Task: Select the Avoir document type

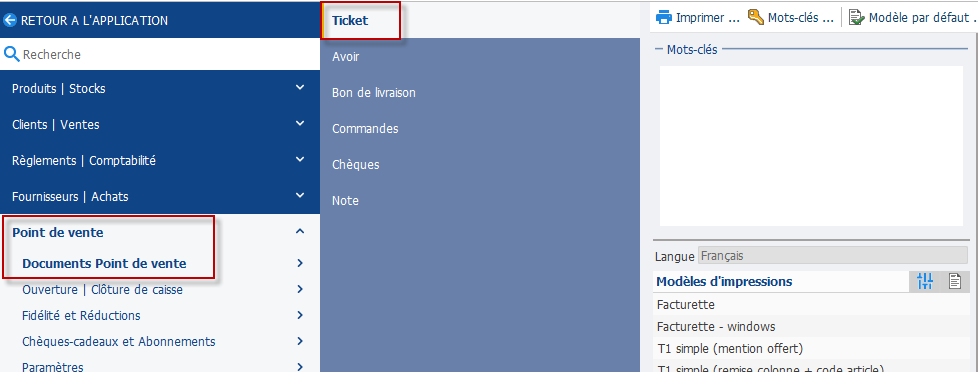Action: point(346,57)
